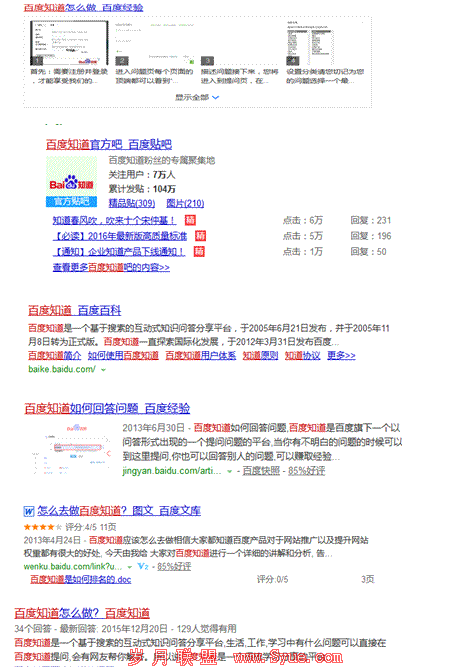The width and height of the screenshot is (469, 667).
Task: Open the 知道原则 sublink
Action: pos(260,356)
